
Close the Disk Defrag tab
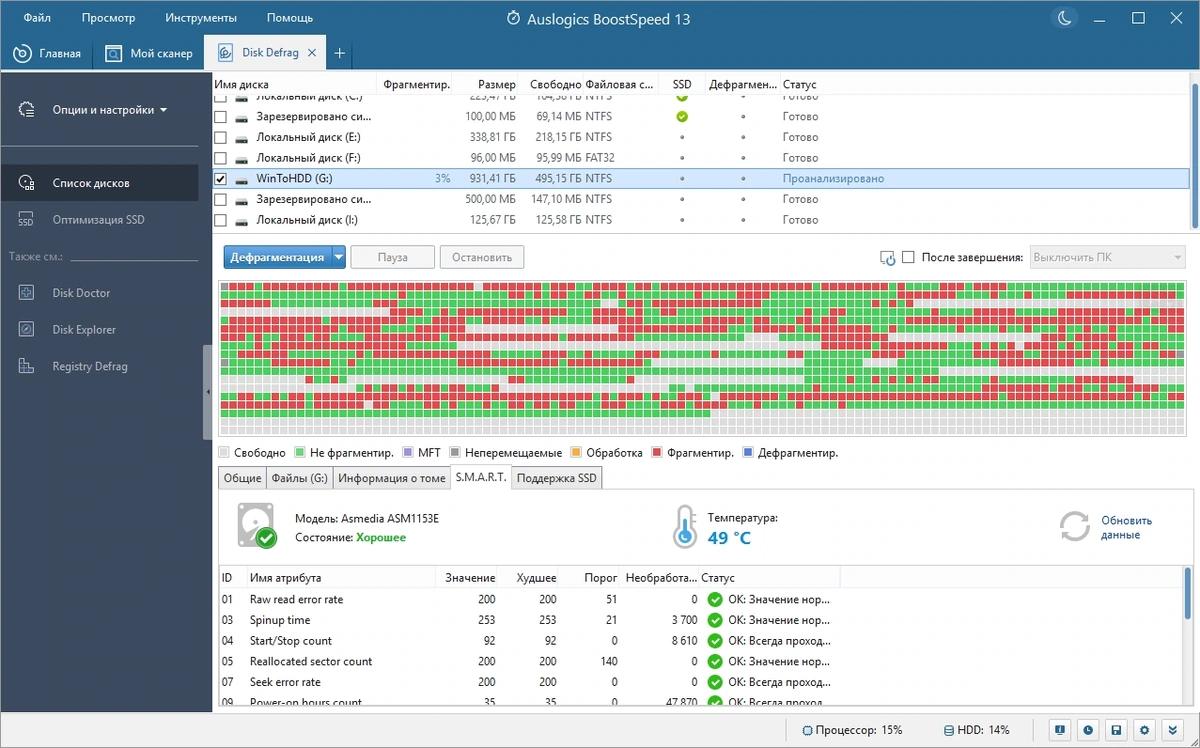[x=312, y=53]
